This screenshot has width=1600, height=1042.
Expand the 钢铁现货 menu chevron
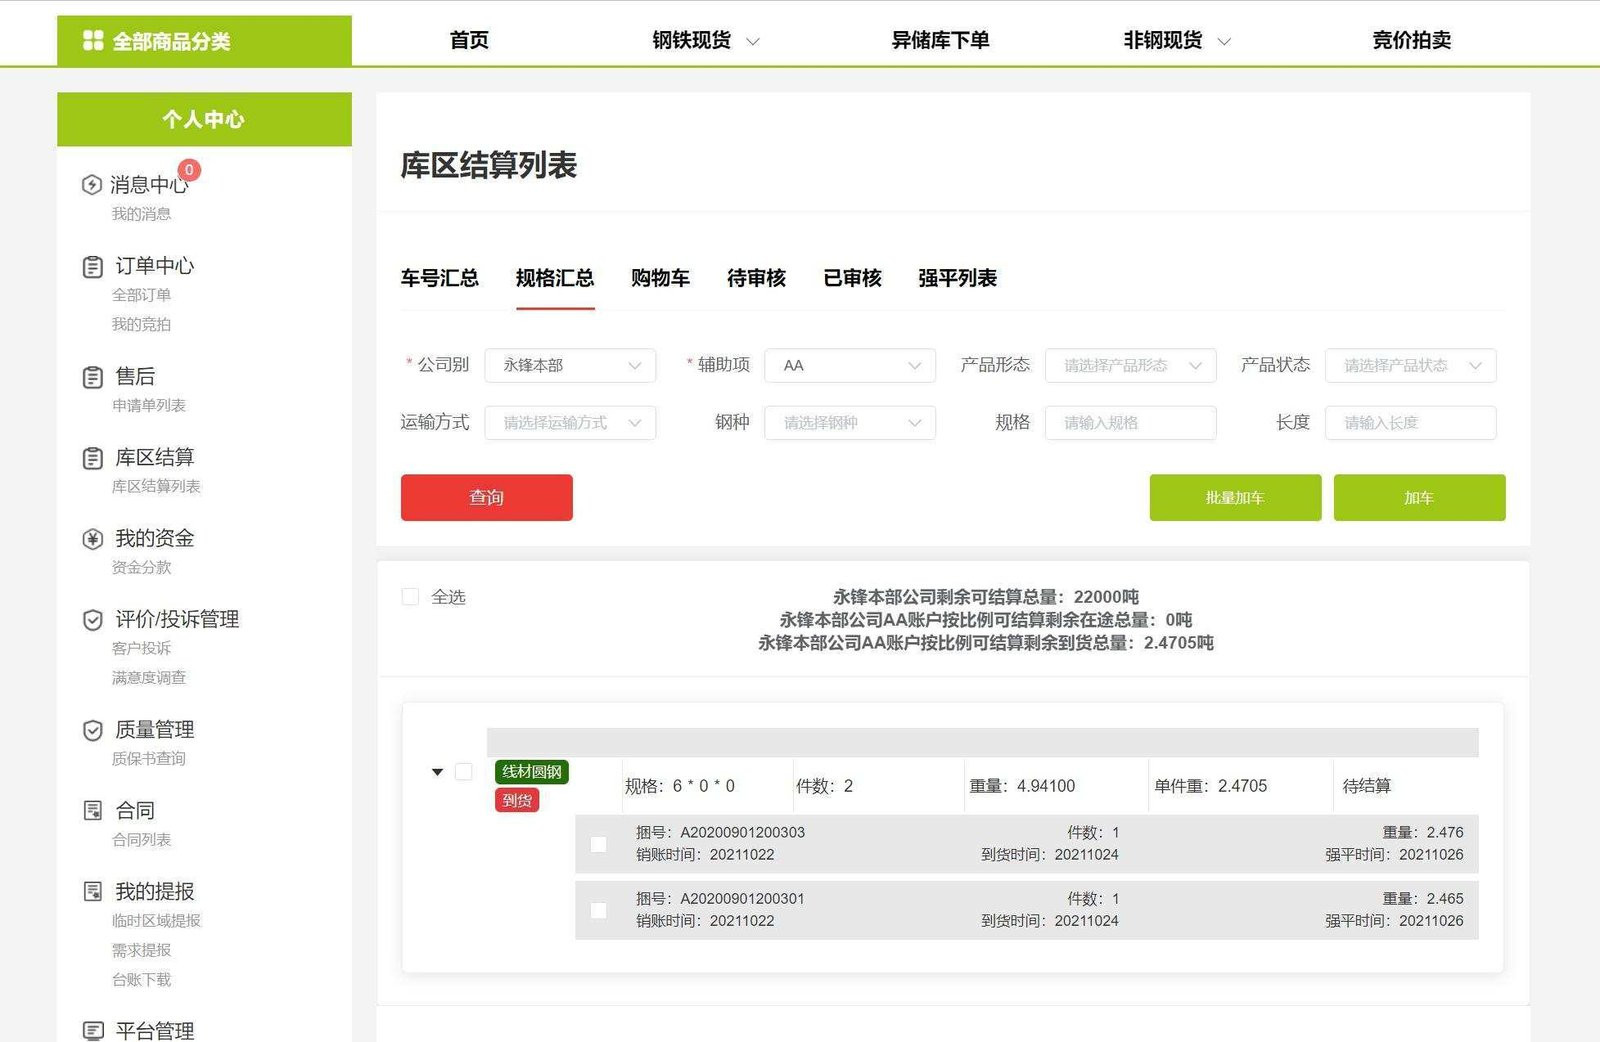pos(753,42)
